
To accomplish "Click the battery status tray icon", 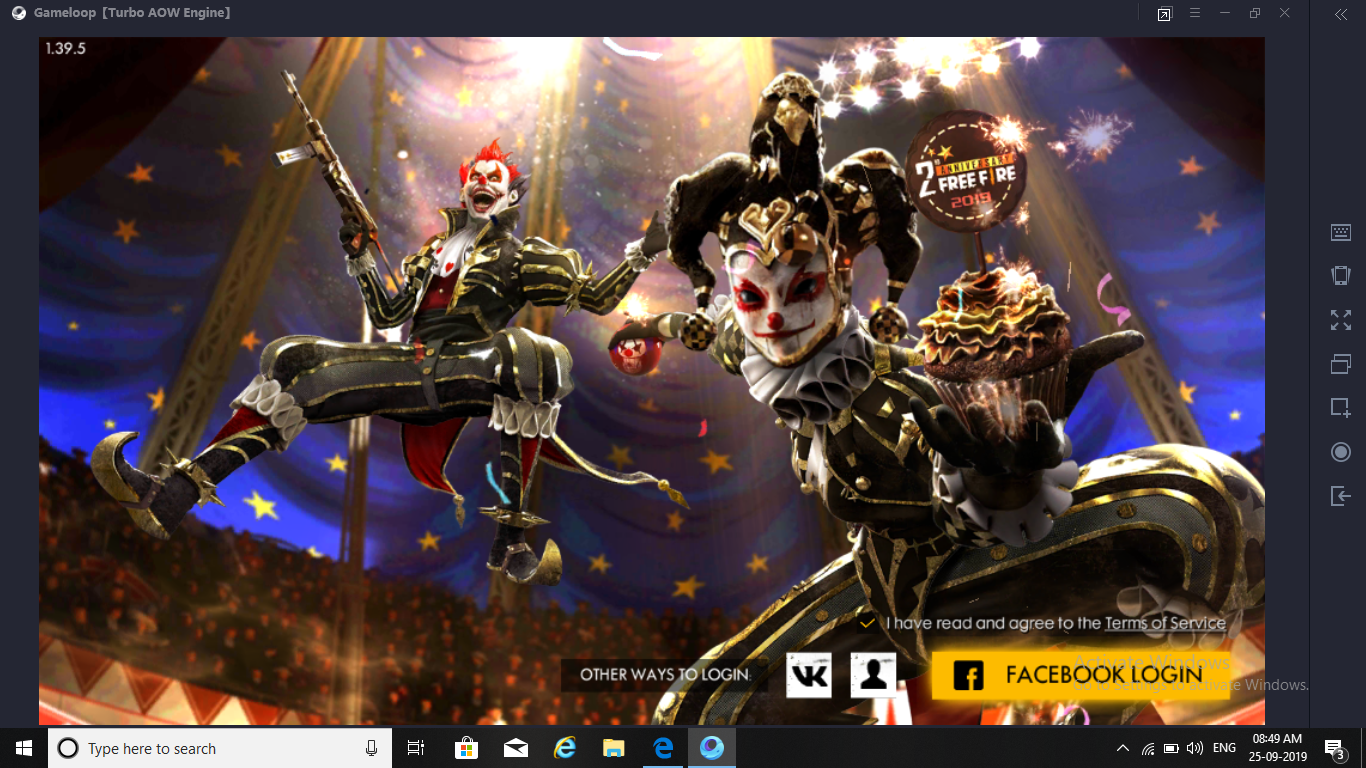I will [x=1171, y=748].
